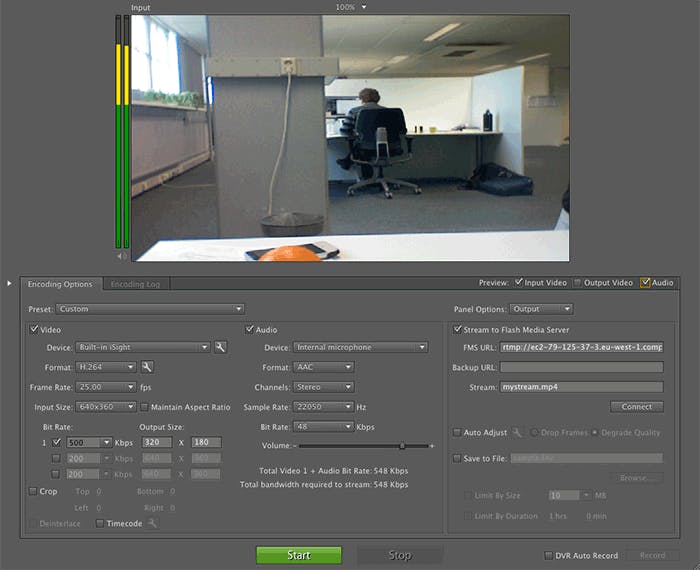Open the Panel Options dropdown
Screen dimensions: 700x570
[541, 309]
